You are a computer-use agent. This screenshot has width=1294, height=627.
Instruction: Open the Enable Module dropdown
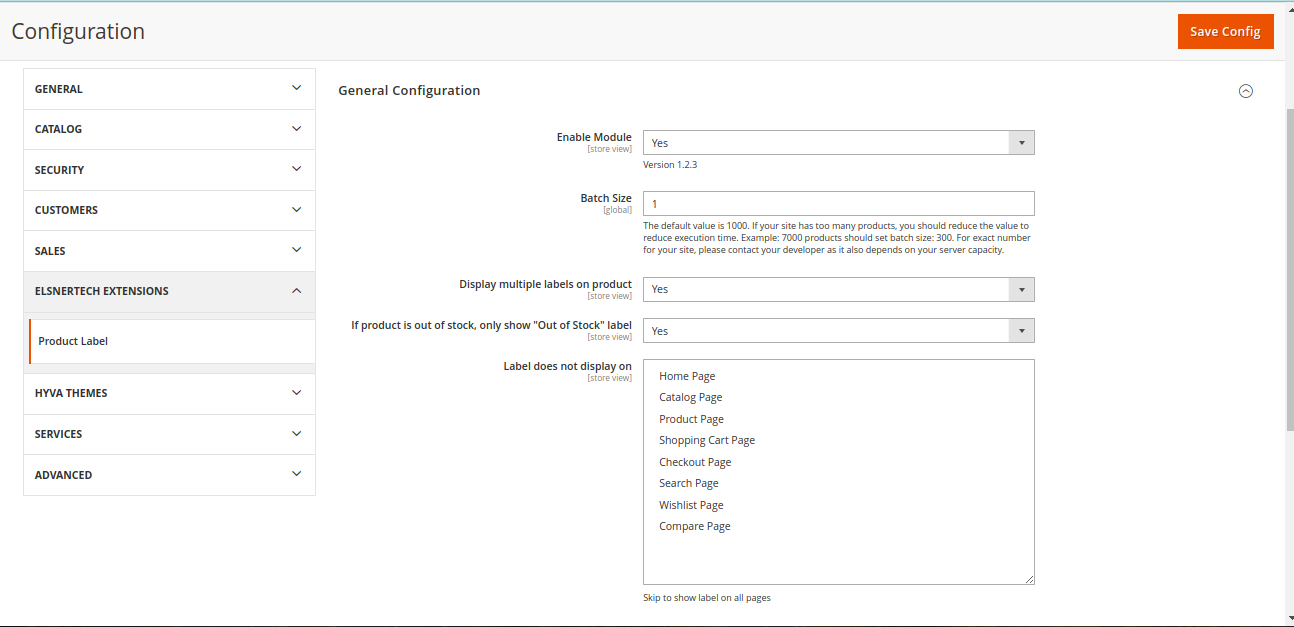[838, 143]
